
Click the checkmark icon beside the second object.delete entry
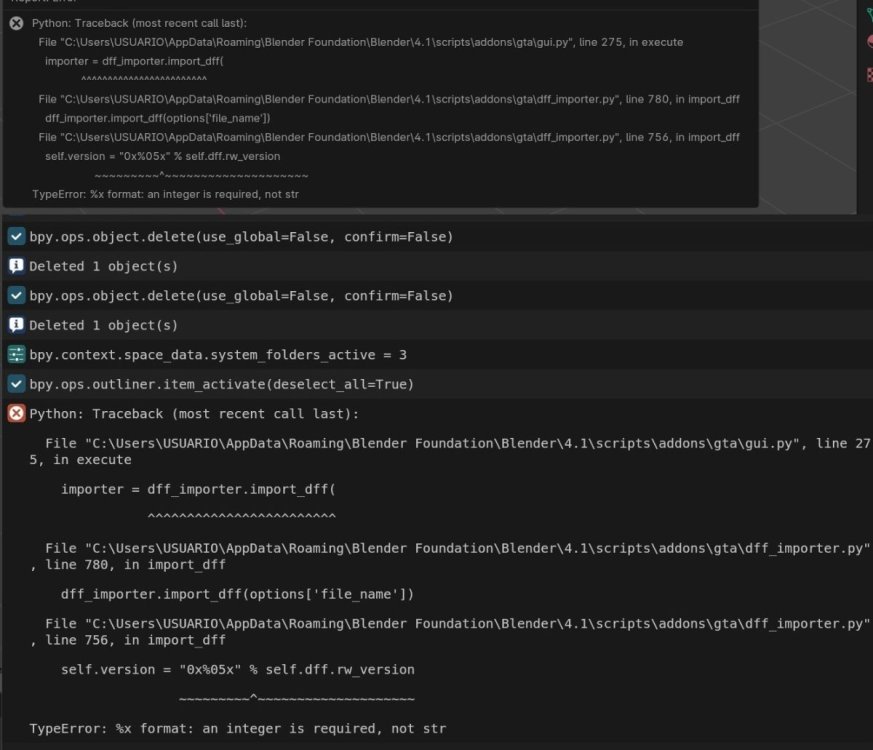pos(16,296)
